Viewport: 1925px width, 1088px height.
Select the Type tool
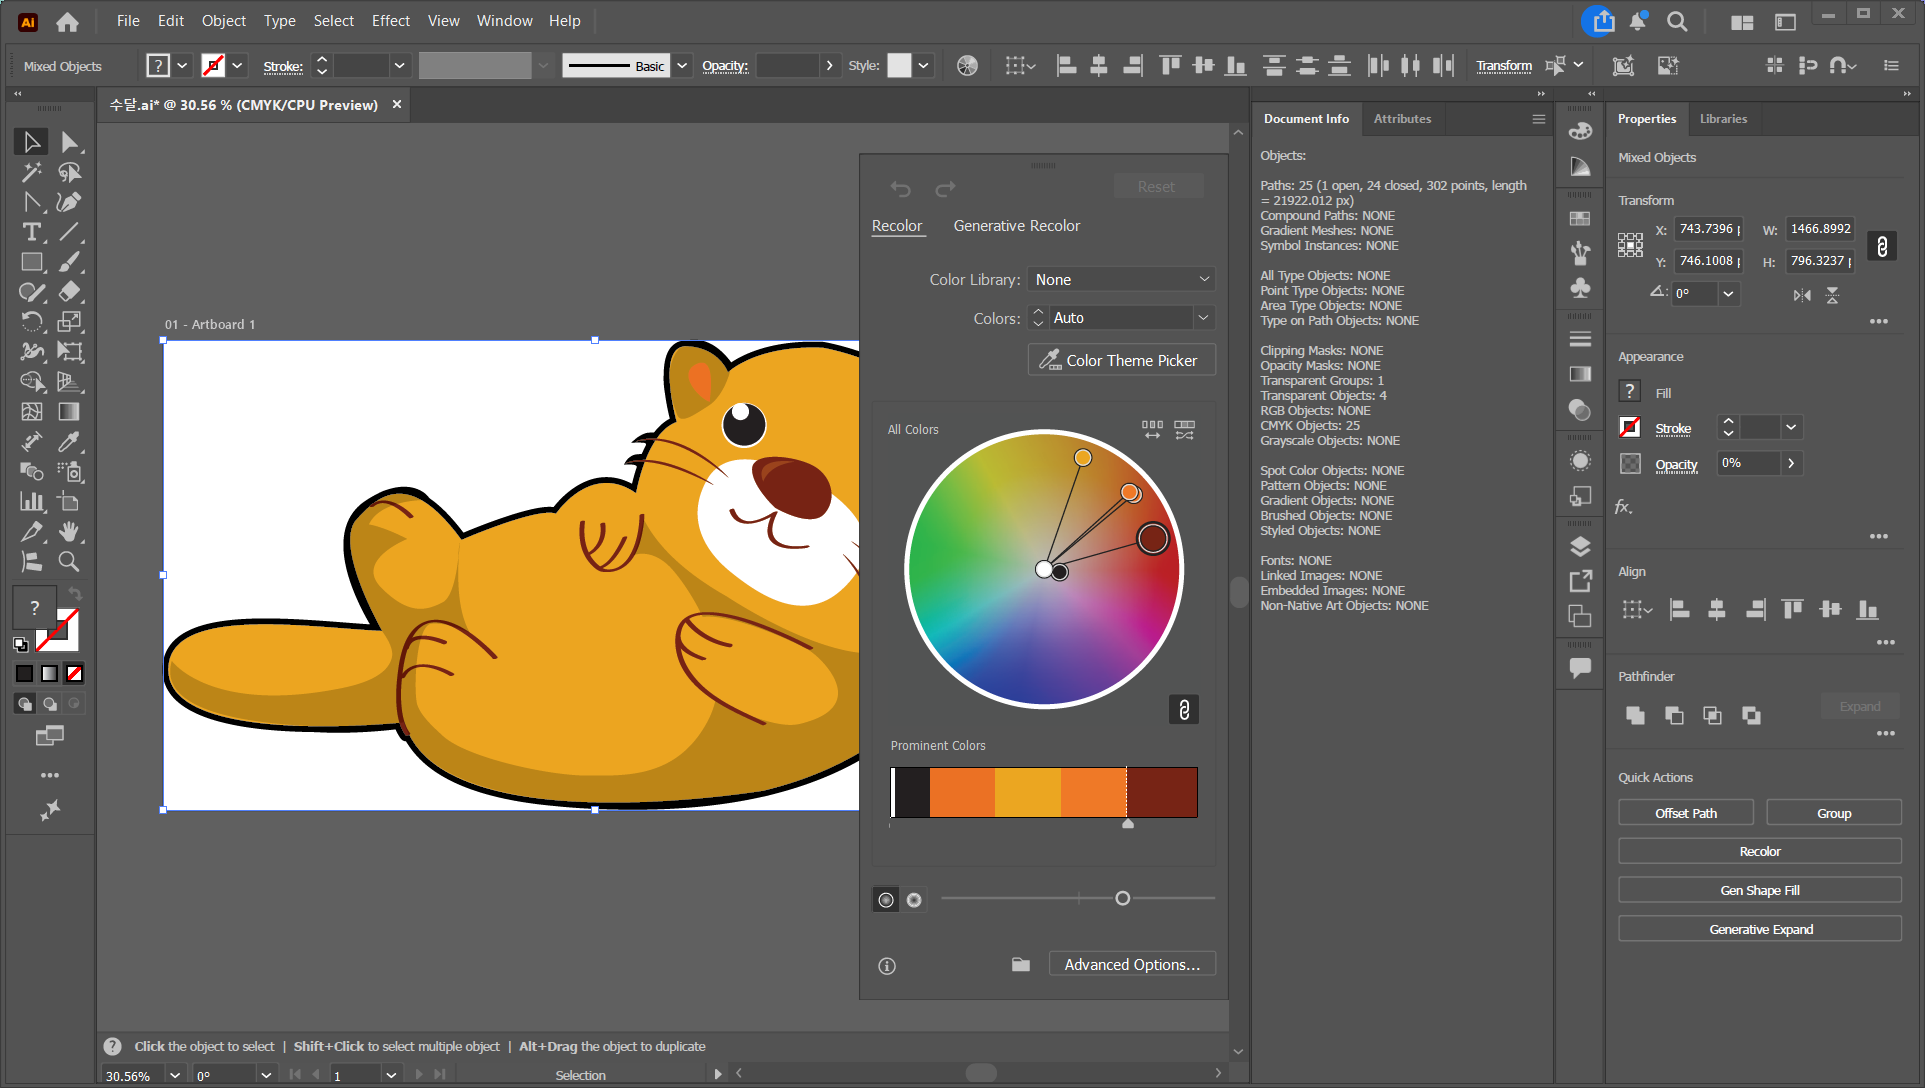(31, 232)
